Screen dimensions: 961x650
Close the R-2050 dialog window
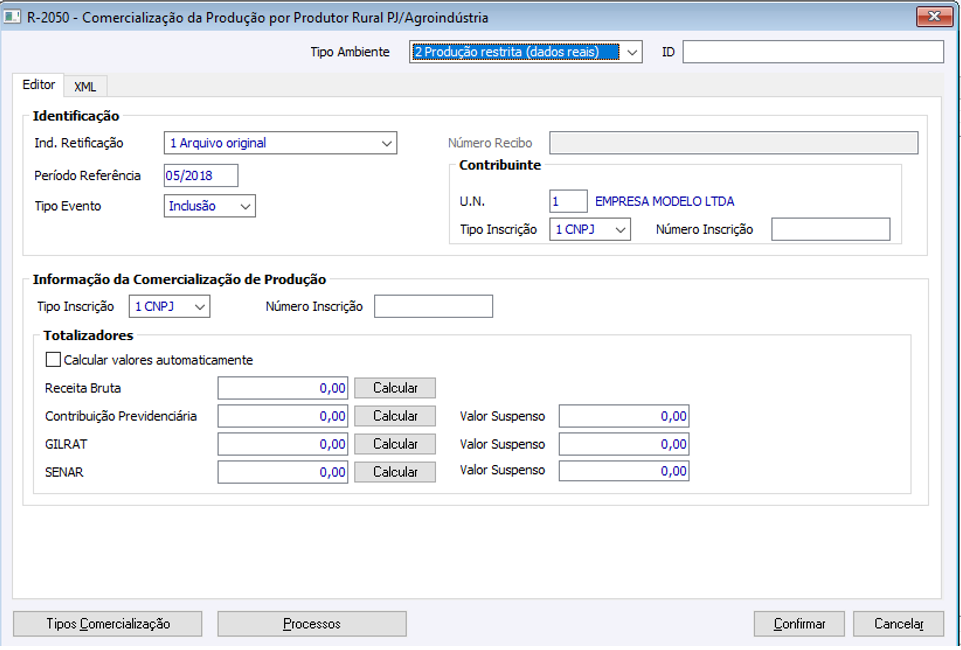(x=933, y=17)
